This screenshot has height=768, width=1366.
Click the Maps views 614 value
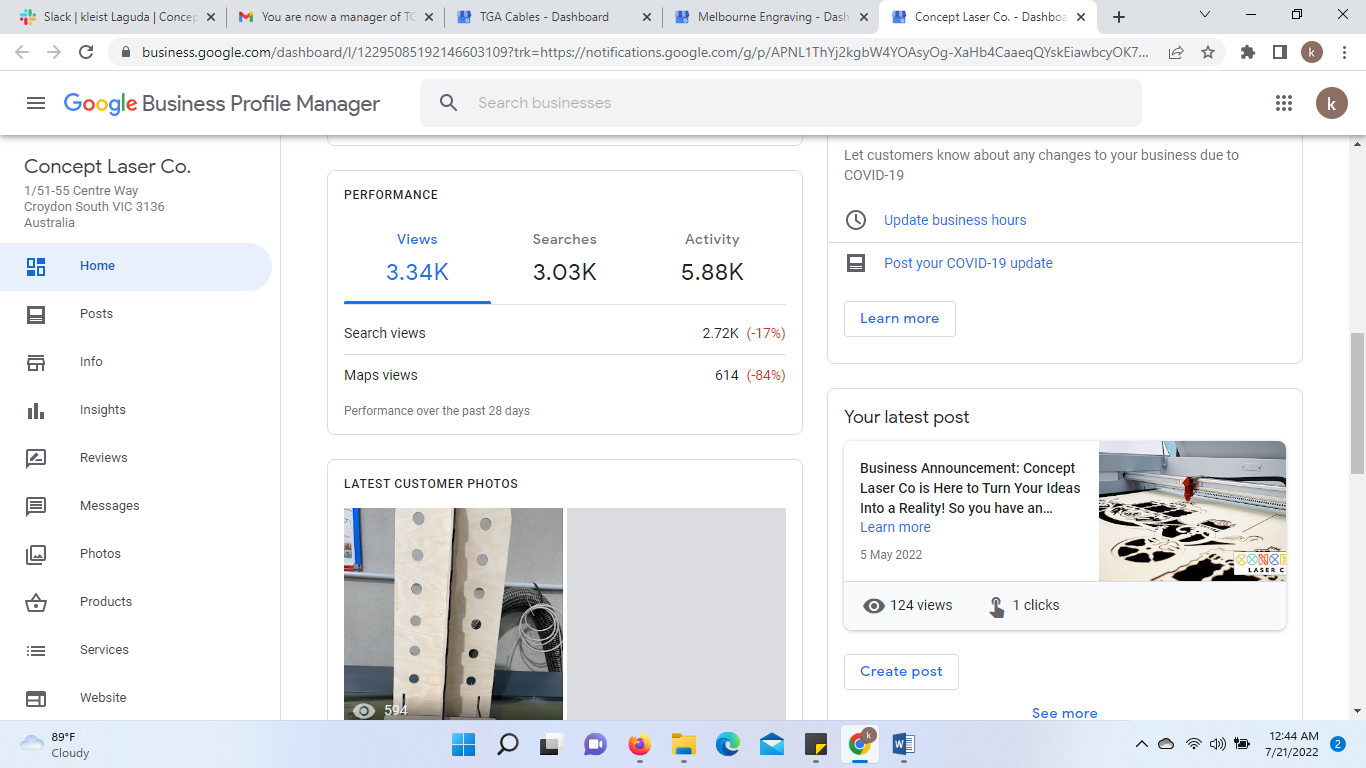(727, 375)
